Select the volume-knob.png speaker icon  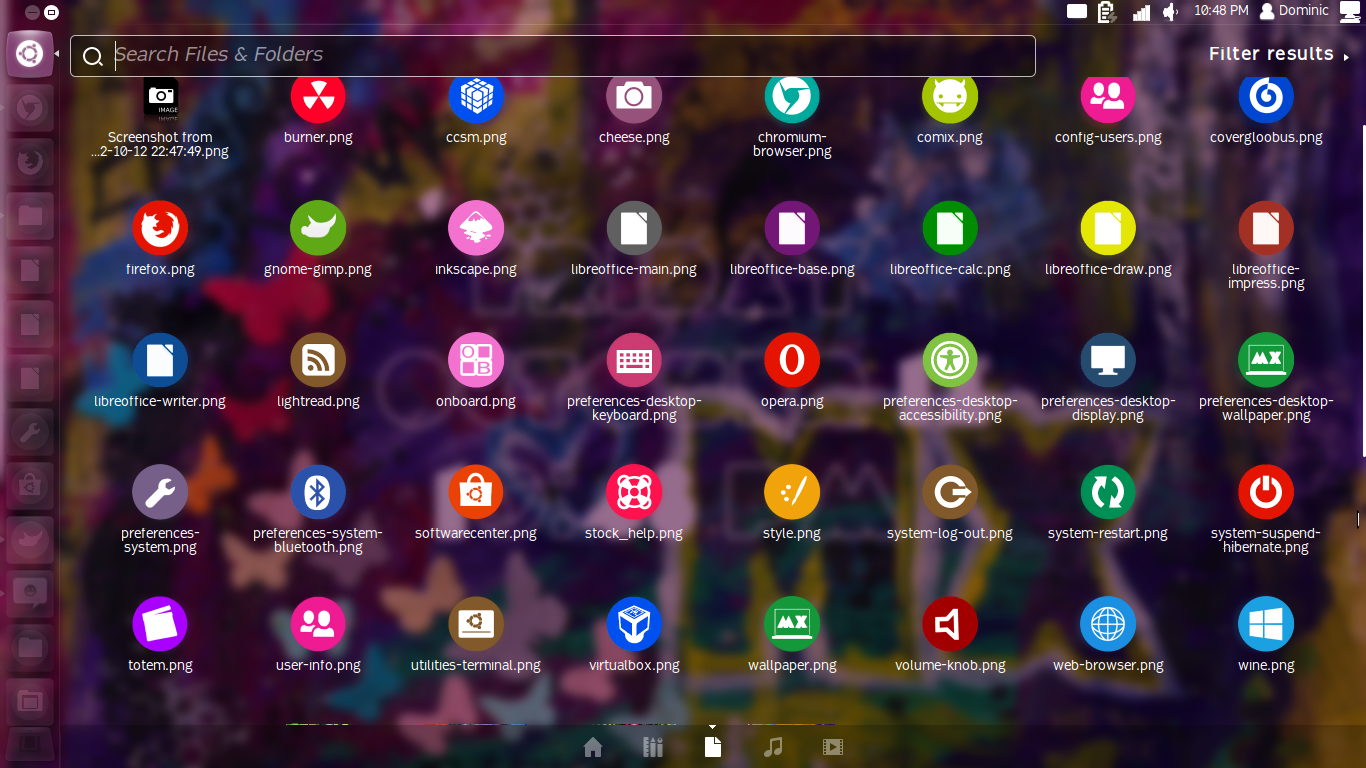tap(950, 624)
